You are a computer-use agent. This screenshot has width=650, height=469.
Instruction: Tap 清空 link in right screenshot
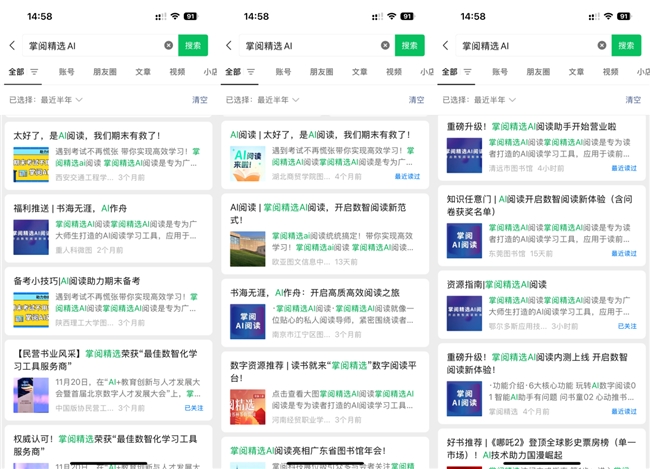click(x=633, y=100)
